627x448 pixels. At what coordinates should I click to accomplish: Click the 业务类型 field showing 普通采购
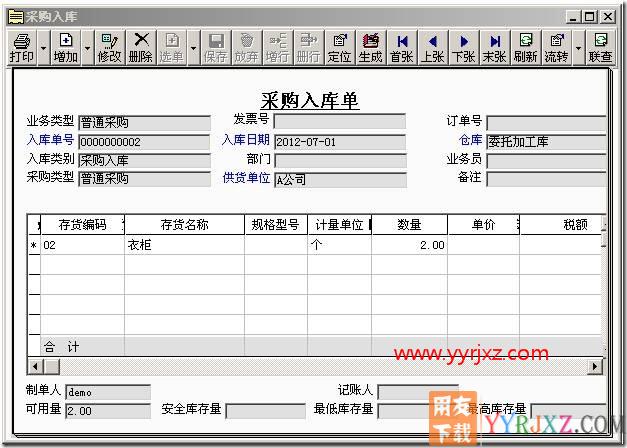(144, 122)
